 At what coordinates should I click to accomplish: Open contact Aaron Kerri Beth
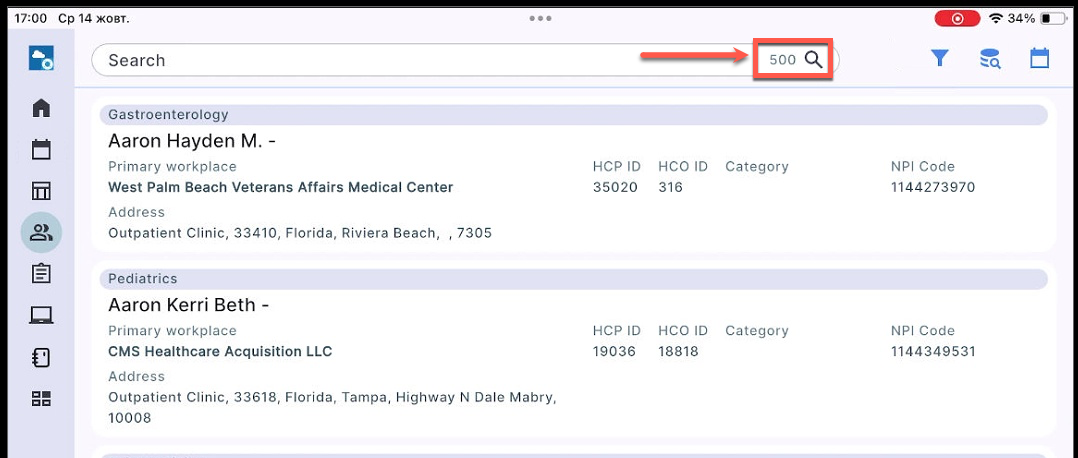pos(188,305)
